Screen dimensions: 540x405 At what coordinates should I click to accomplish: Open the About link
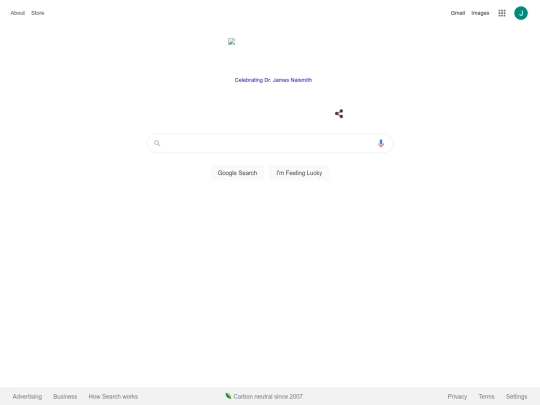click(18, 13)
